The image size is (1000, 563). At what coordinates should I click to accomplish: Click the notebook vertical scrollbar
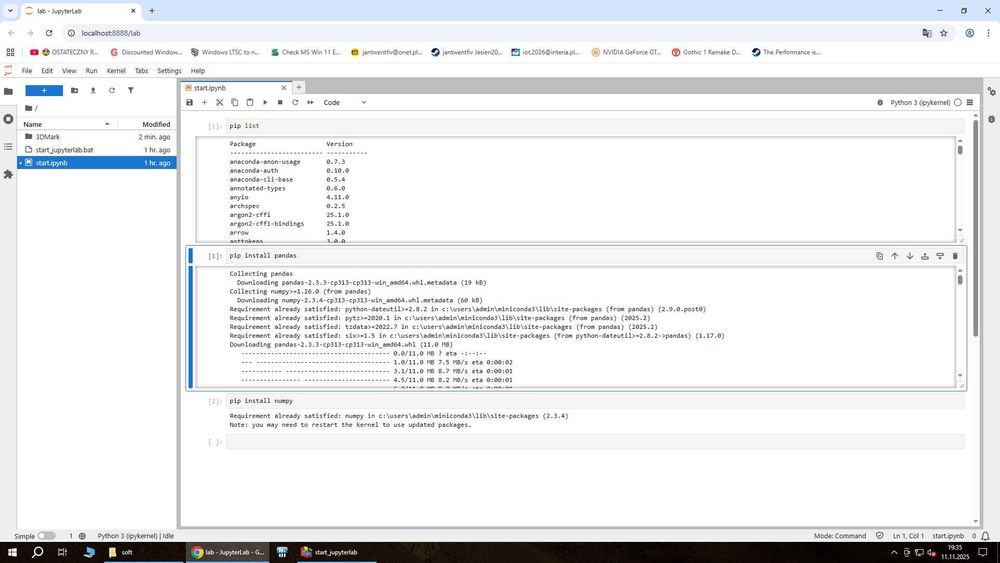click(975, 227)
